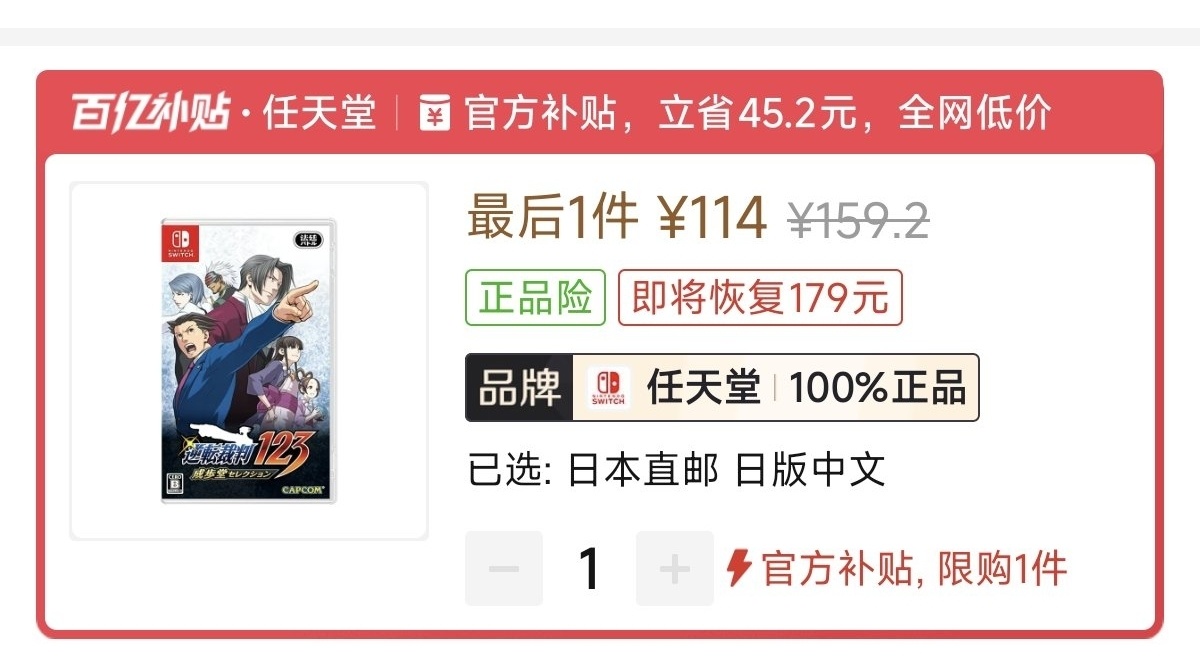Click the plus quantity button
Image resolution: width=1200 pixels, height=668 pixels.
point(675,568)
